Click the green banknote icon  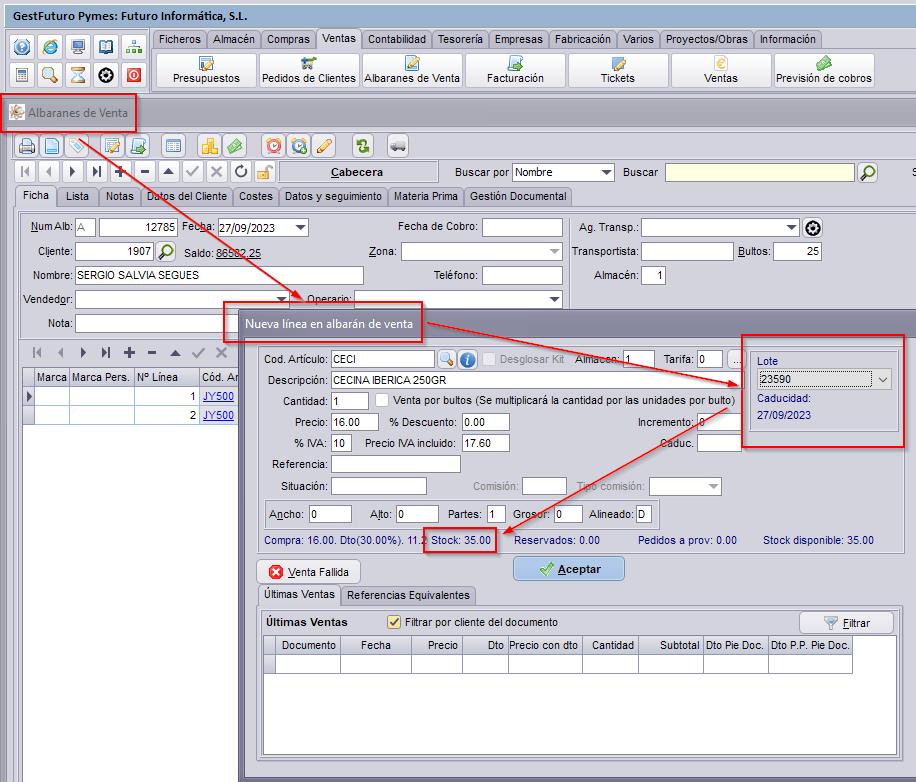pyautogui.click(x=235, y=146)
